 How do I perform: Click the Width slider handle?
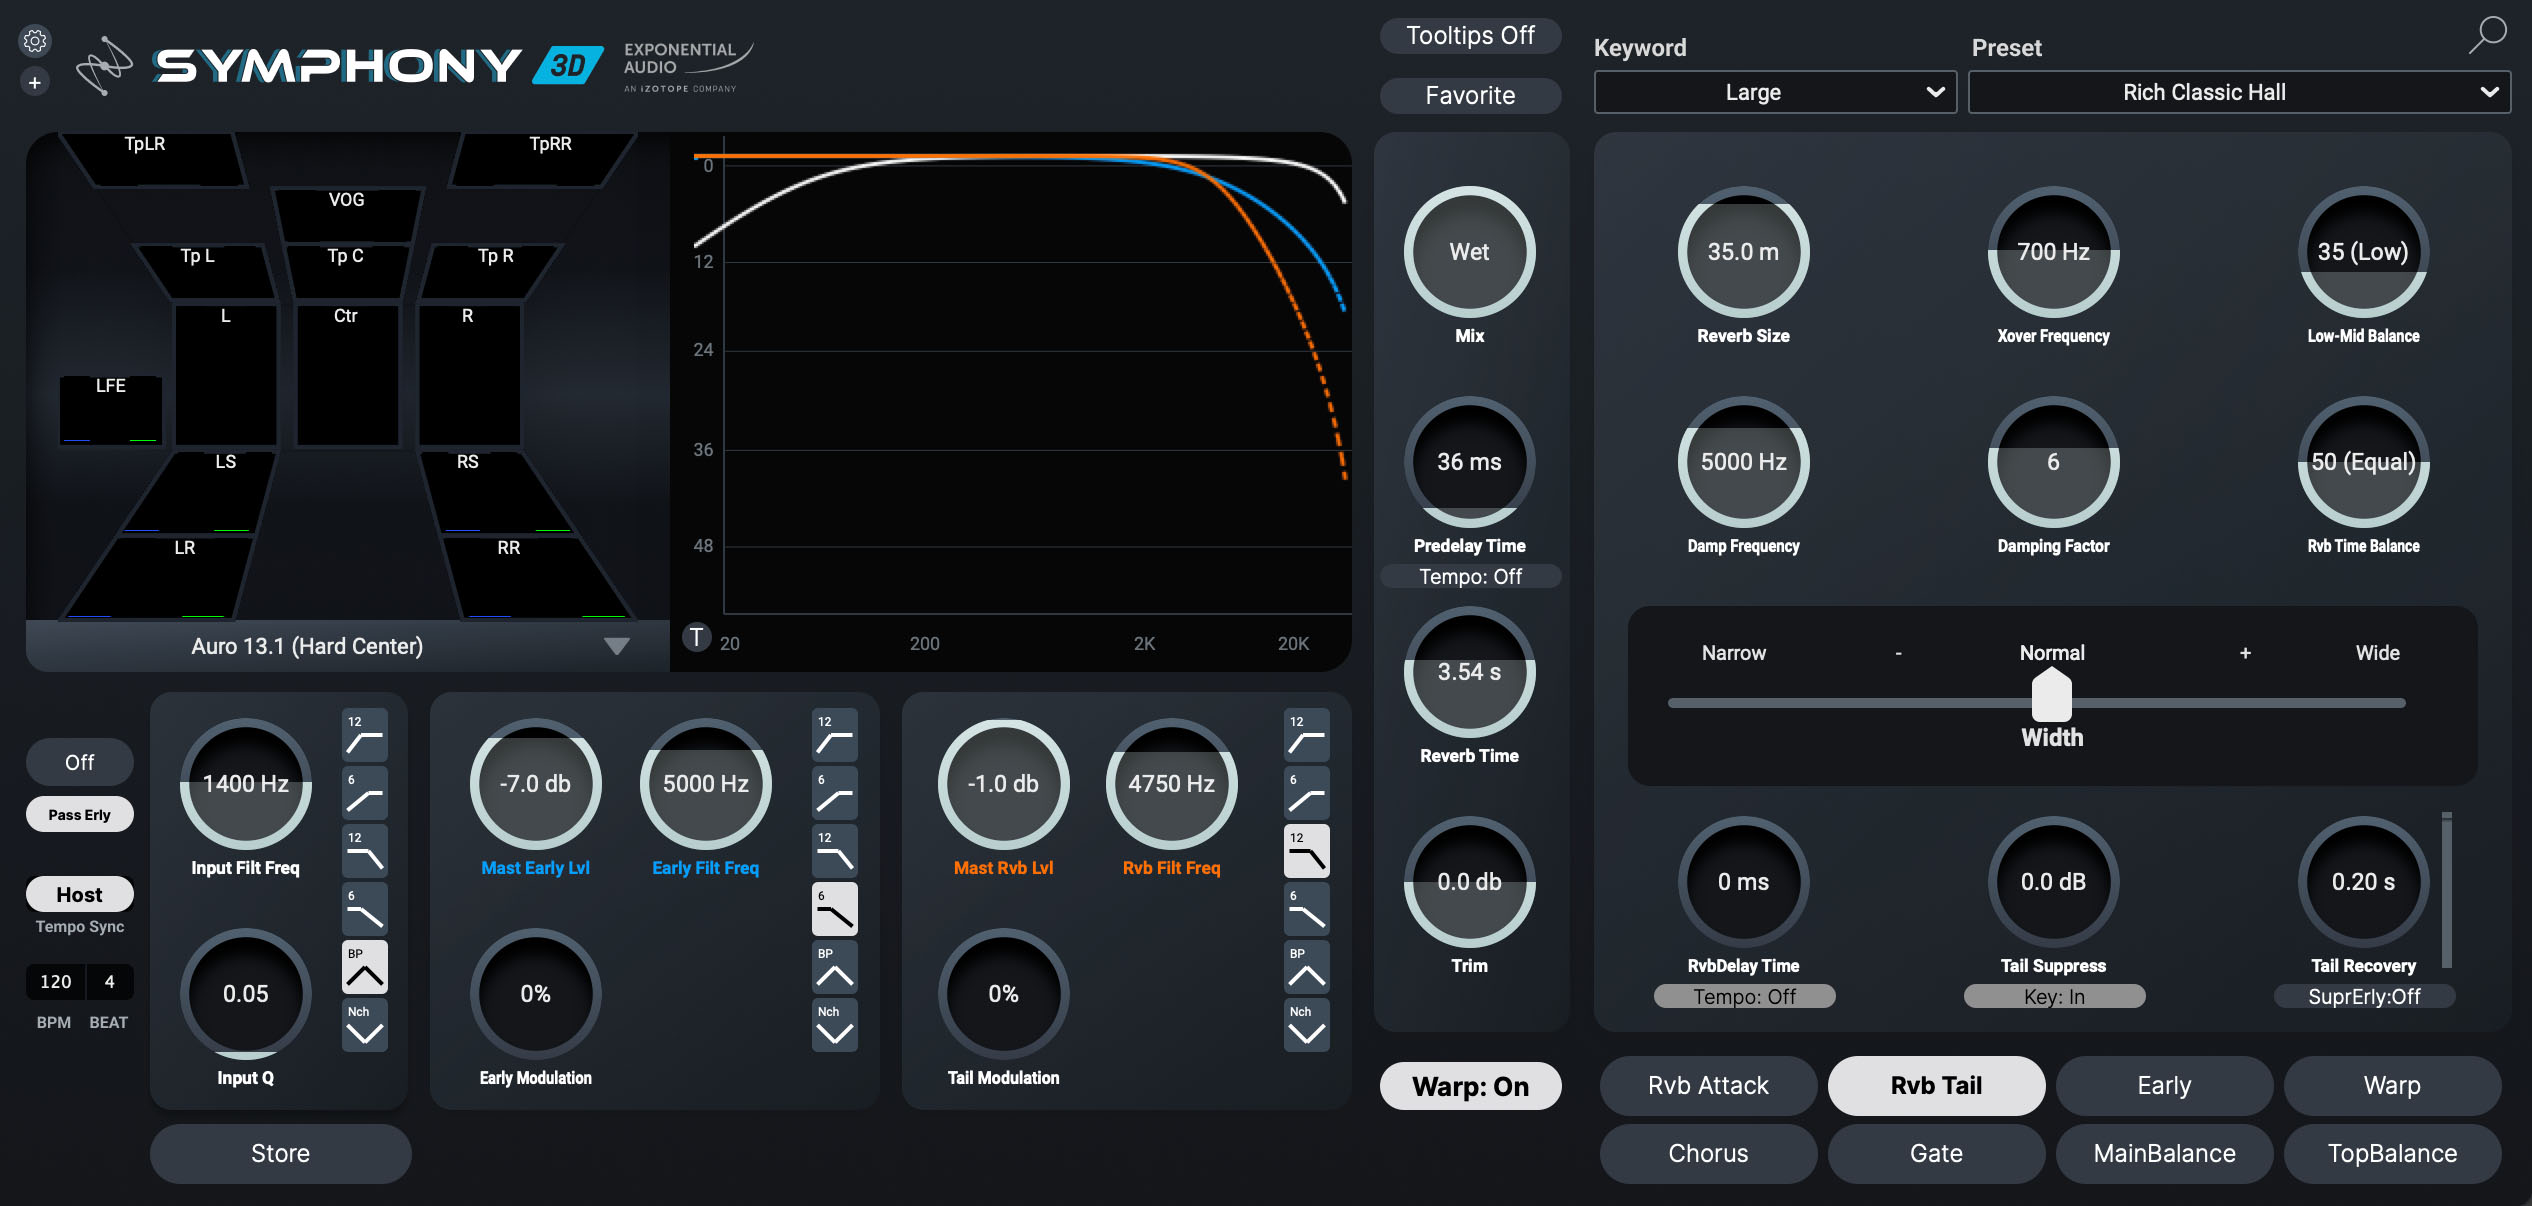2052,696
